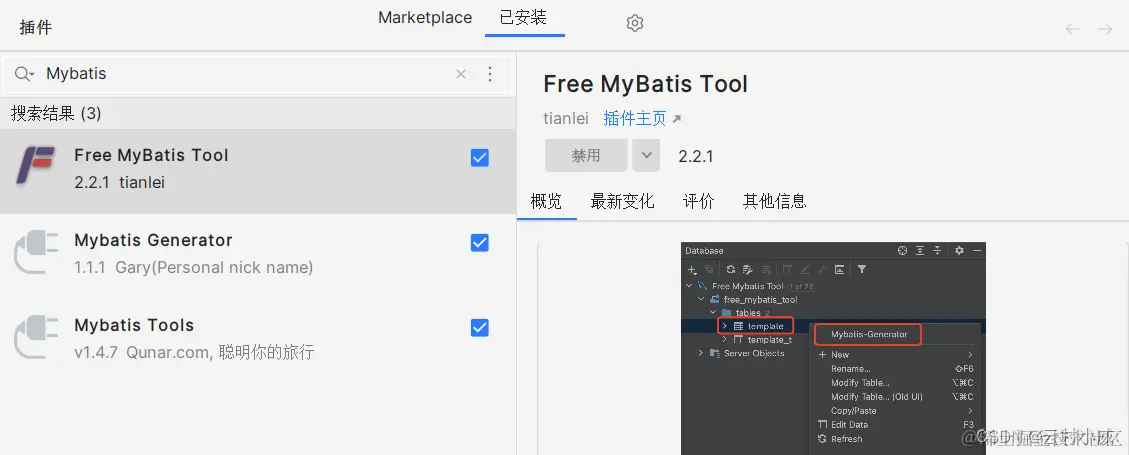Disable the Free MyBatis Tool checkbox

(x=480, y=158)
